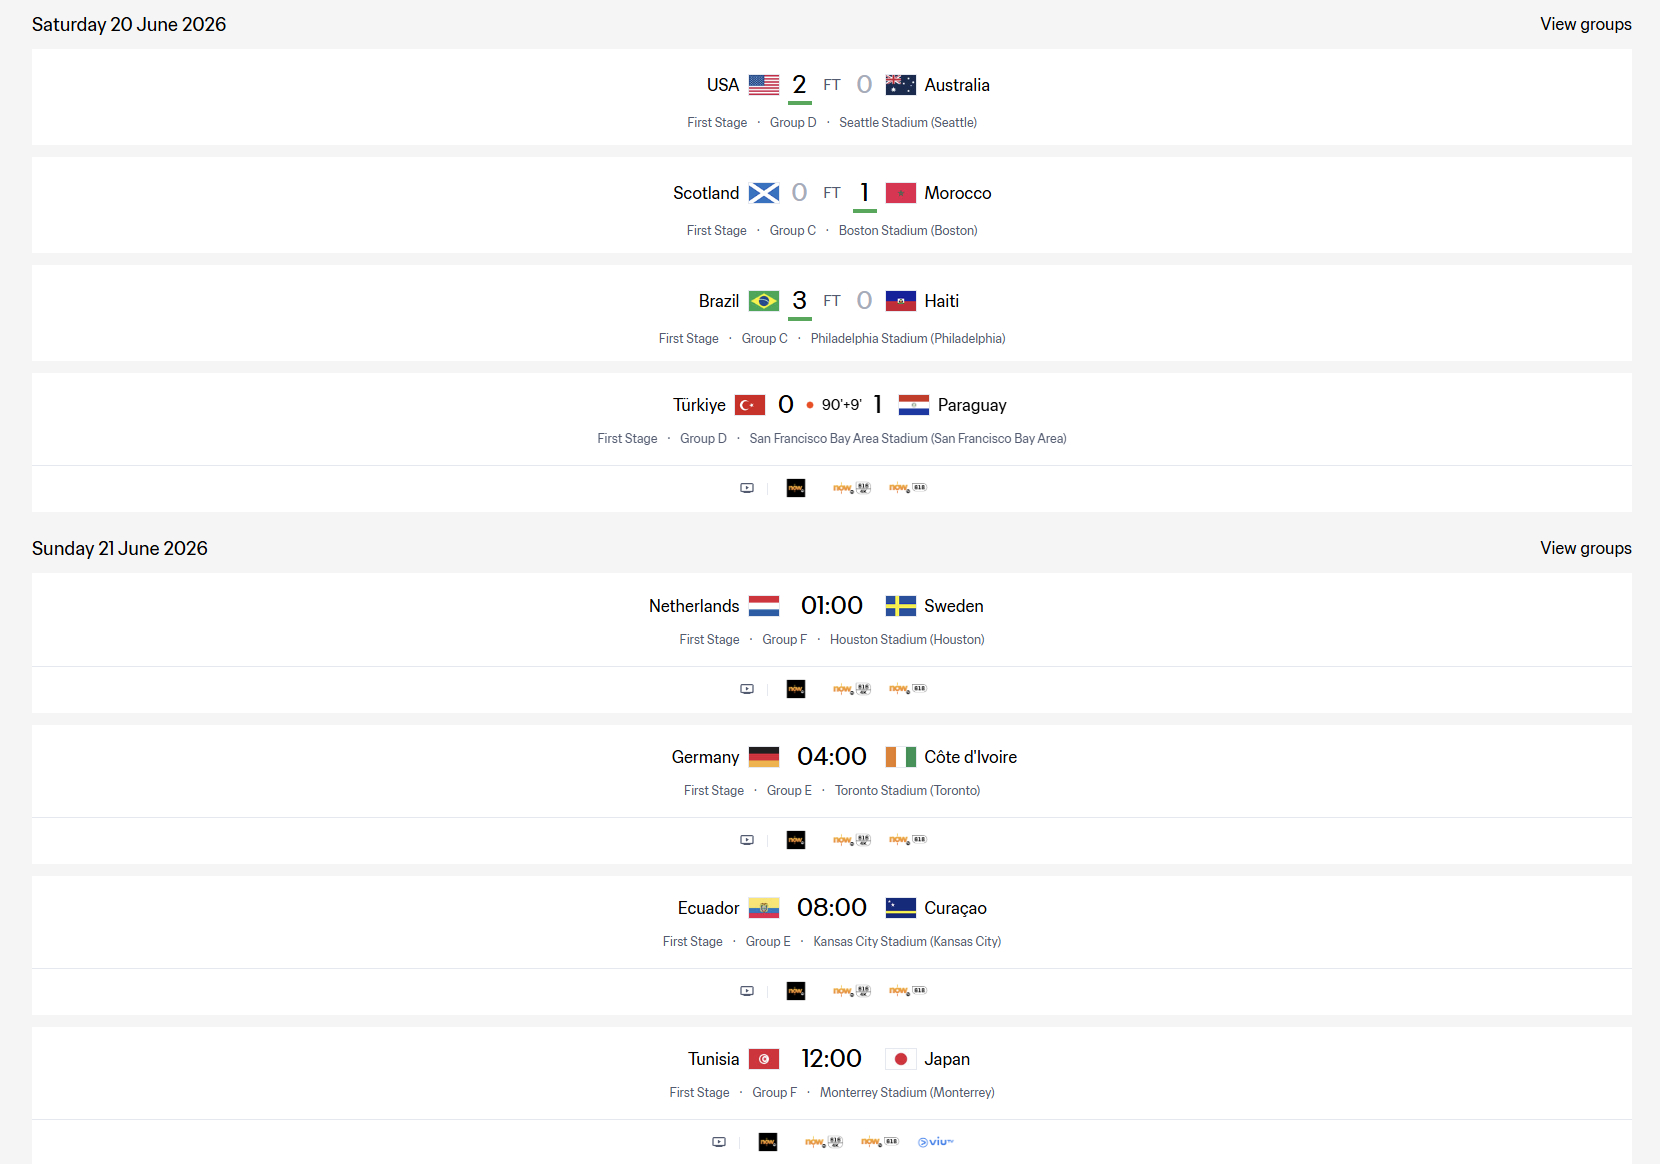Click the Haiti team name

942,301
